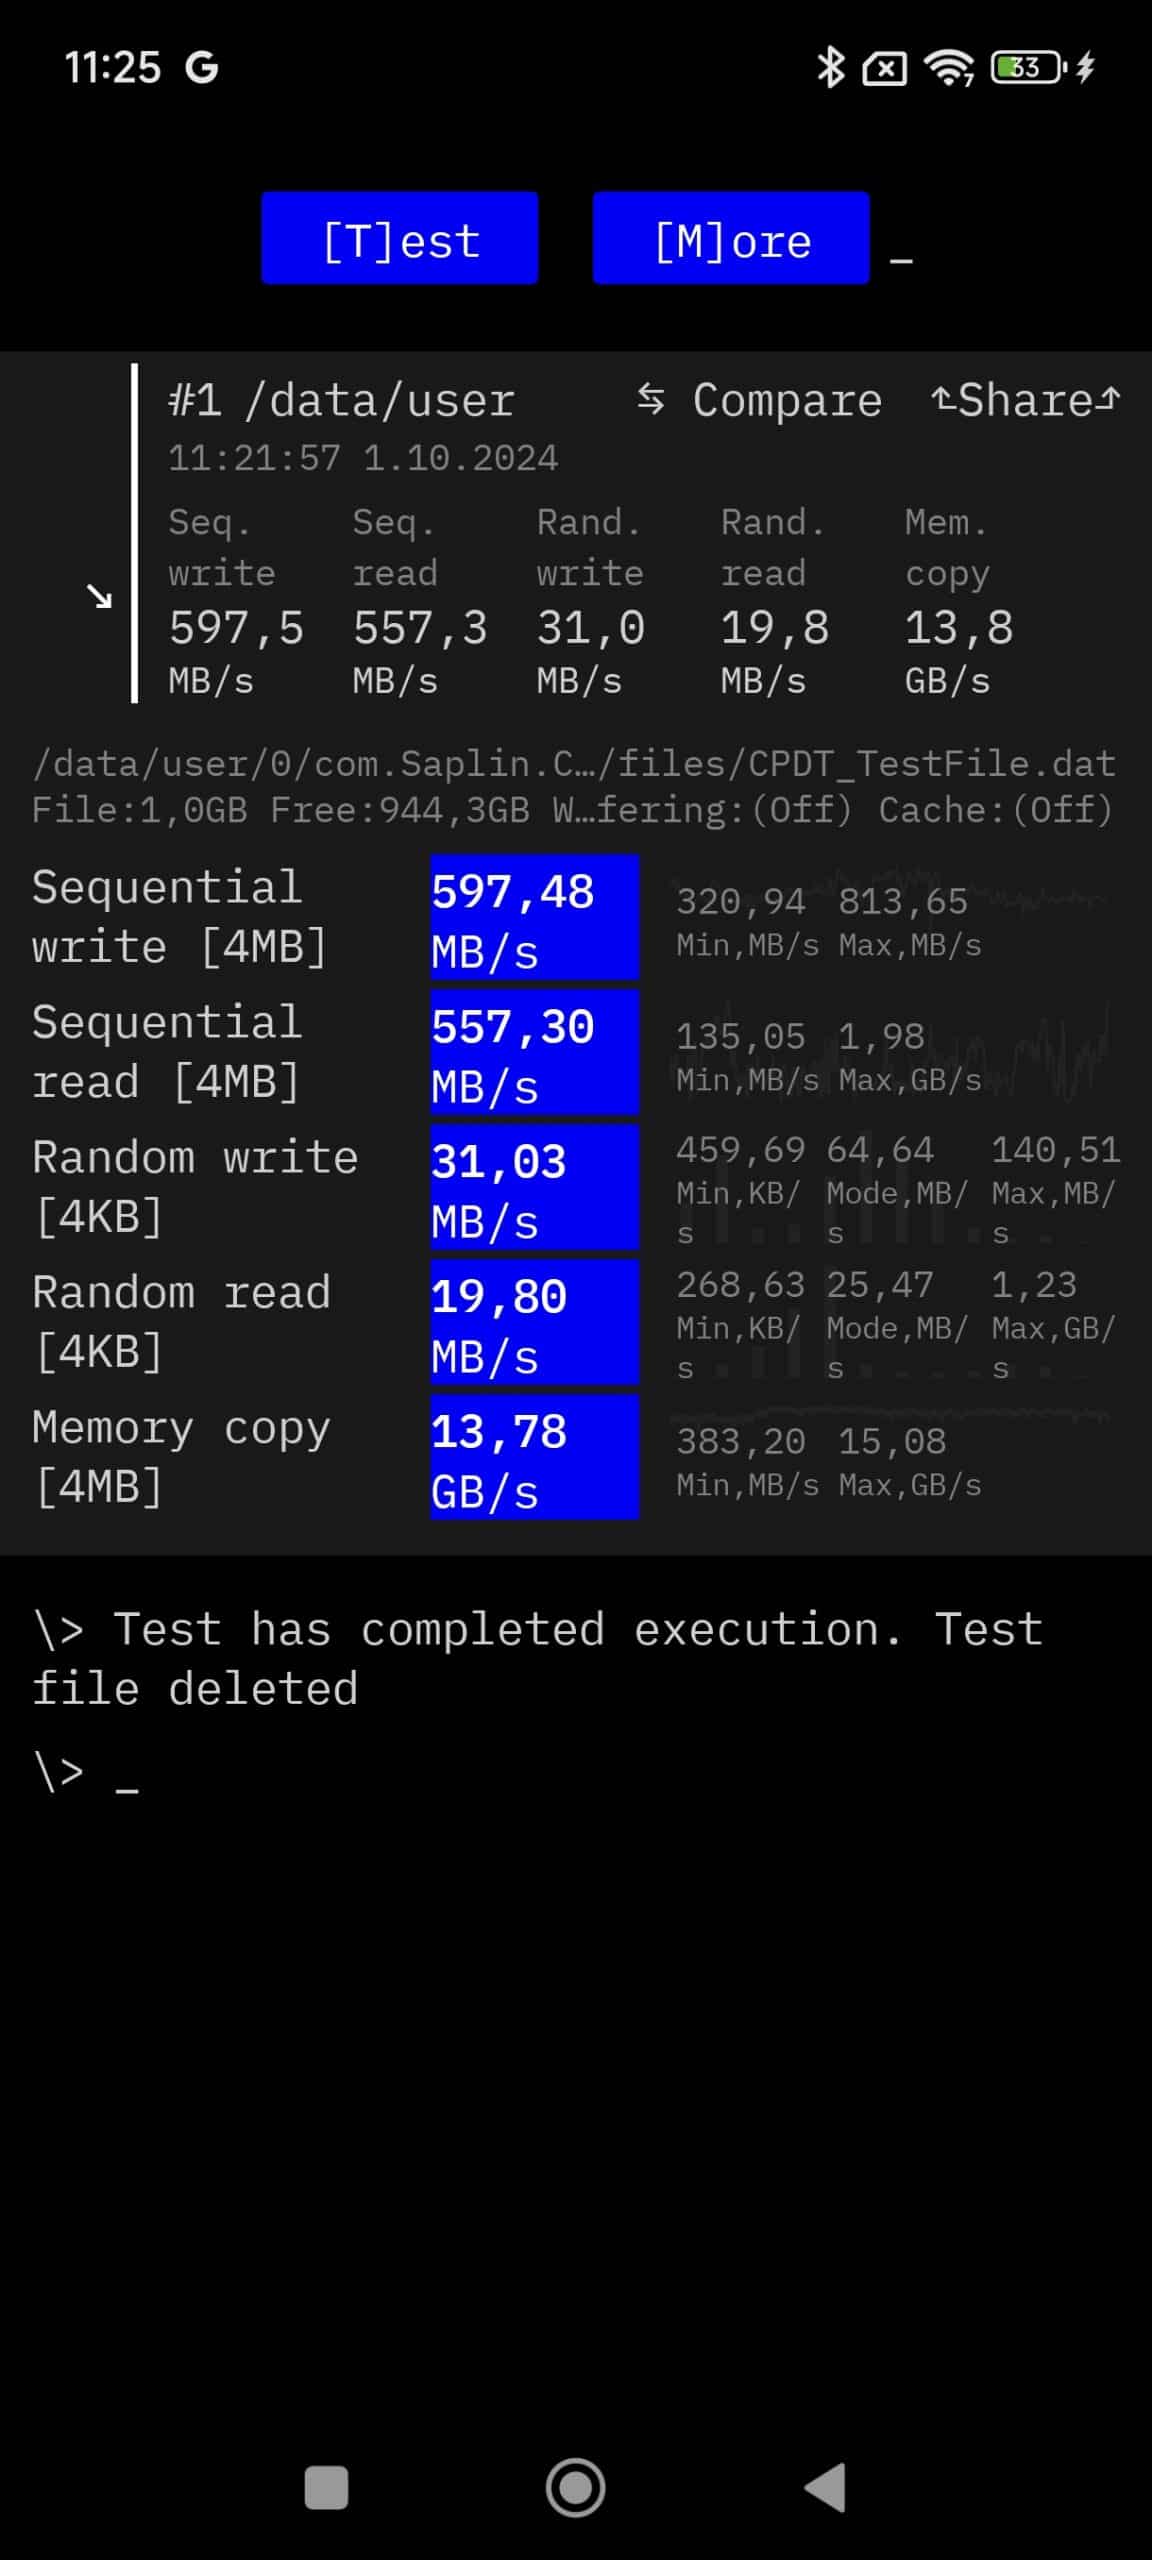Tap the Wi-Fi status icon
This screenshot has height=2560, width=1152.
coord(949,68)
